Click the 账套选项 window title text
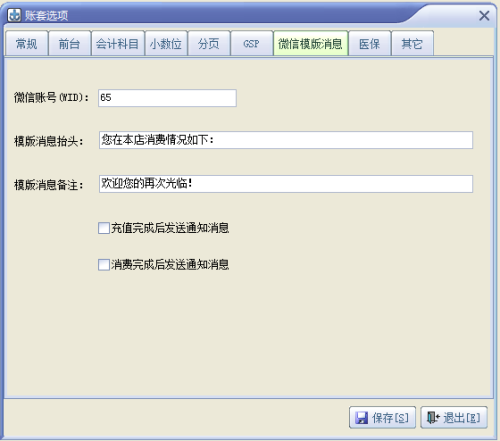The height and width of the screenshot is (441, 500). click(x=46, y=15)
